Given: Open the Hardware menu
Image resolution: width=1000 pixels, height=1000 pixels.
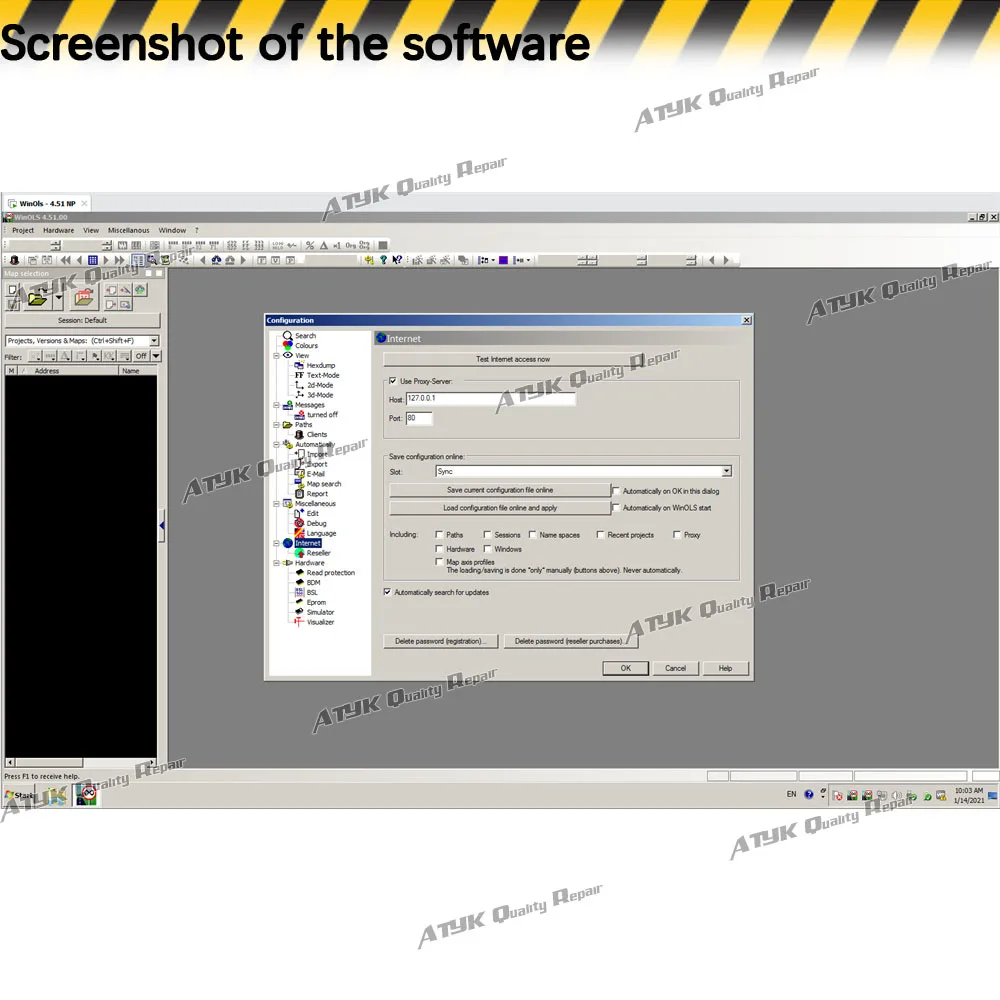Looking at the screenshot, I should coord(59,230).
